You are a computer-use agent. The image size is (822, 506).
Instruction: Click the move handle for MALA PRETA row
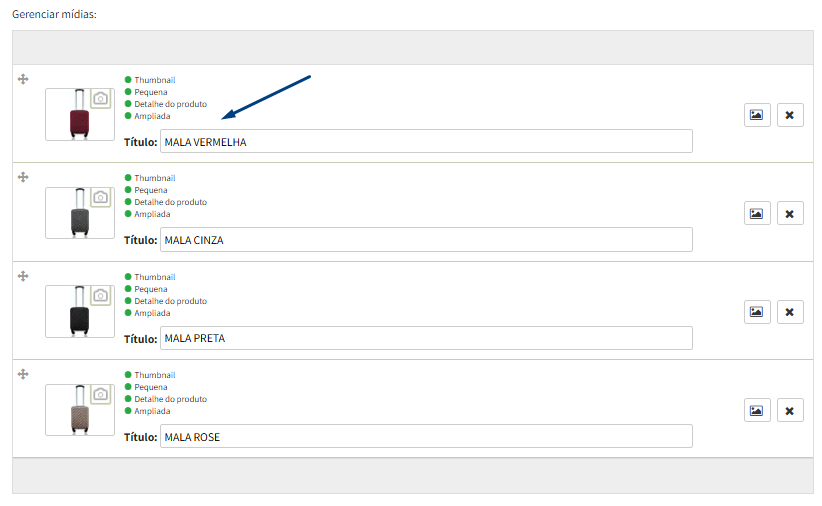pos(23,276)
